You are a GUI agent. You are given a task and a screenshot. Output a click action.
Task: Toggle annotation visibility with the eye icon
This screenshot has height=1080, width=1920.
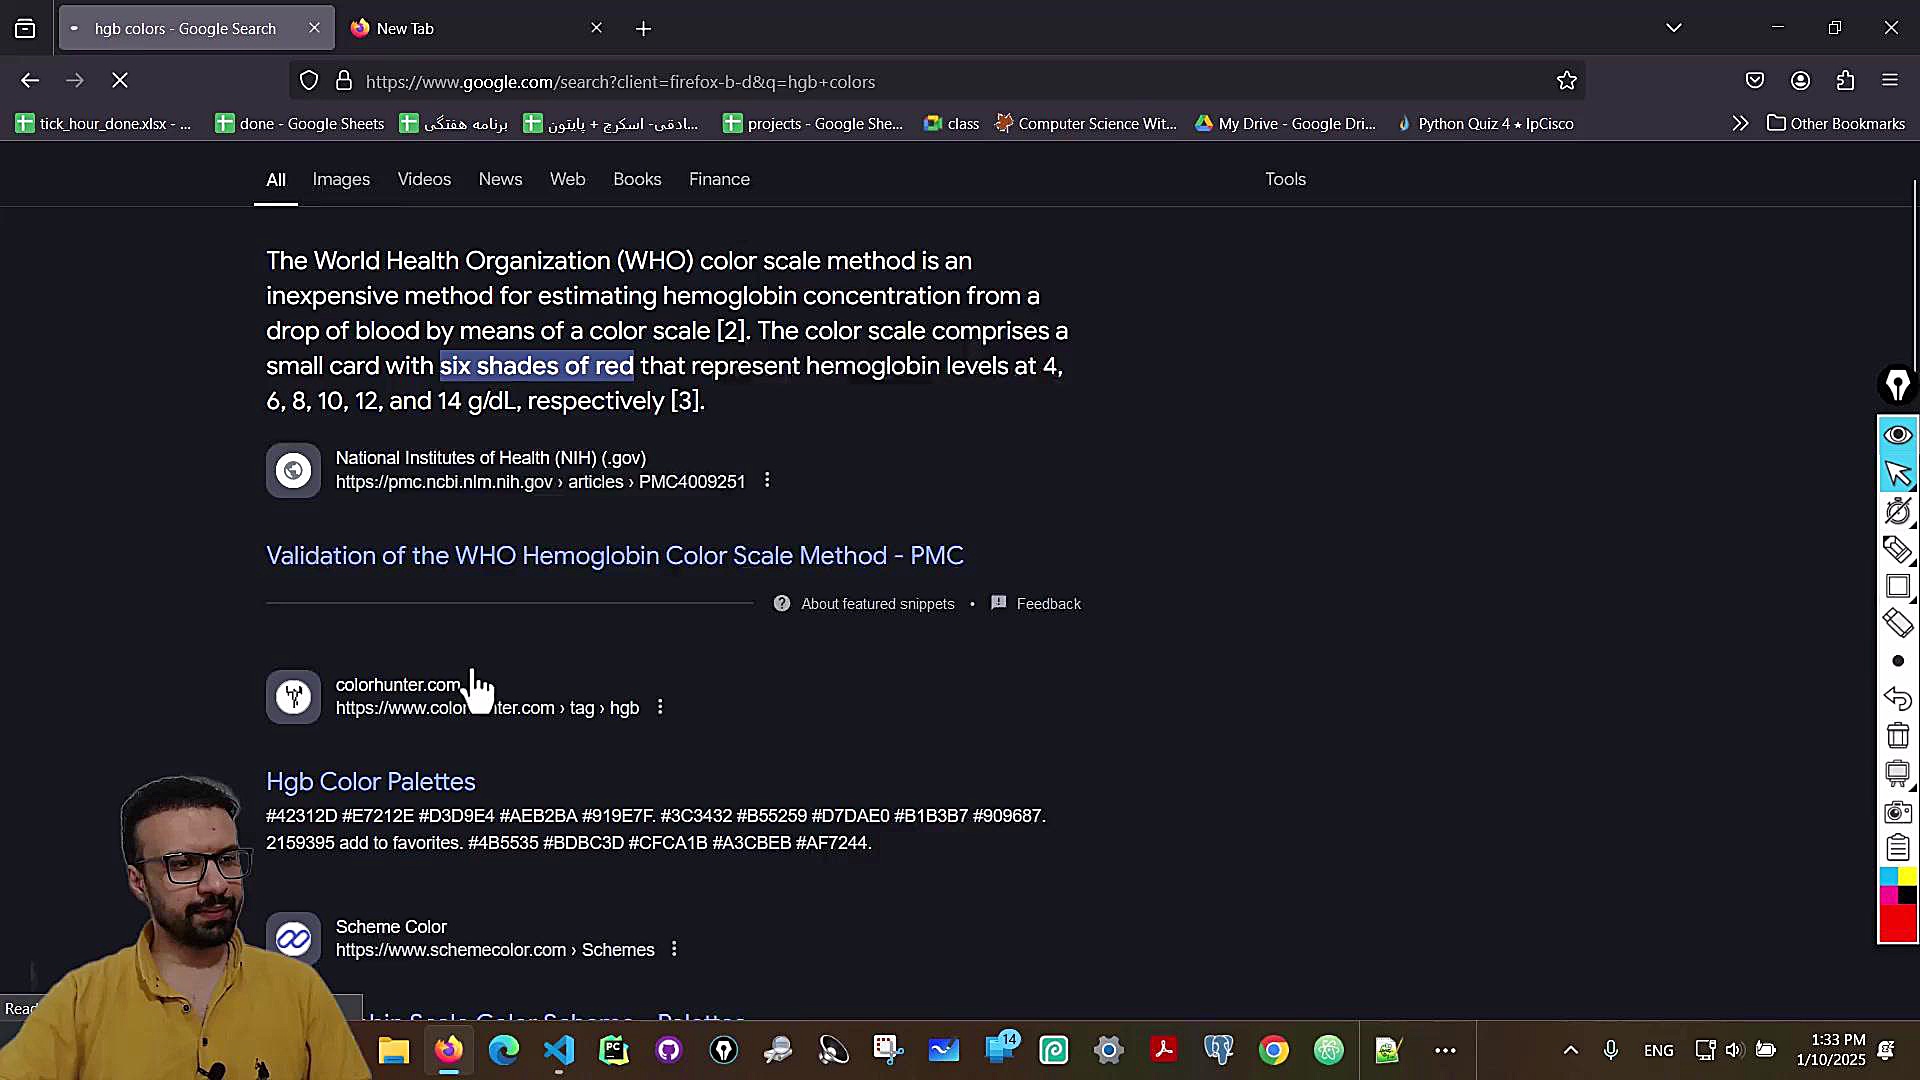(x=1898, y=435)
